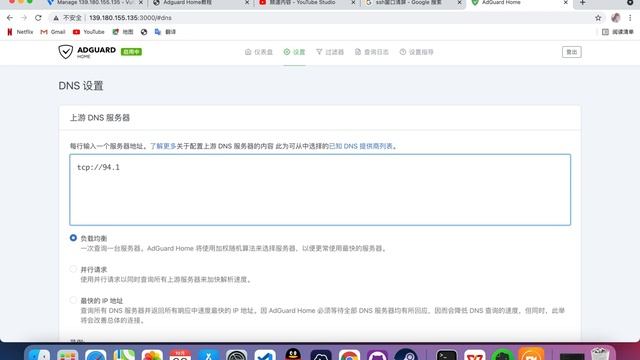The width and height of the screenshot is (640, 360).
Task: Open the 地图 maps bookmark
Action: (x=123, y=32)
